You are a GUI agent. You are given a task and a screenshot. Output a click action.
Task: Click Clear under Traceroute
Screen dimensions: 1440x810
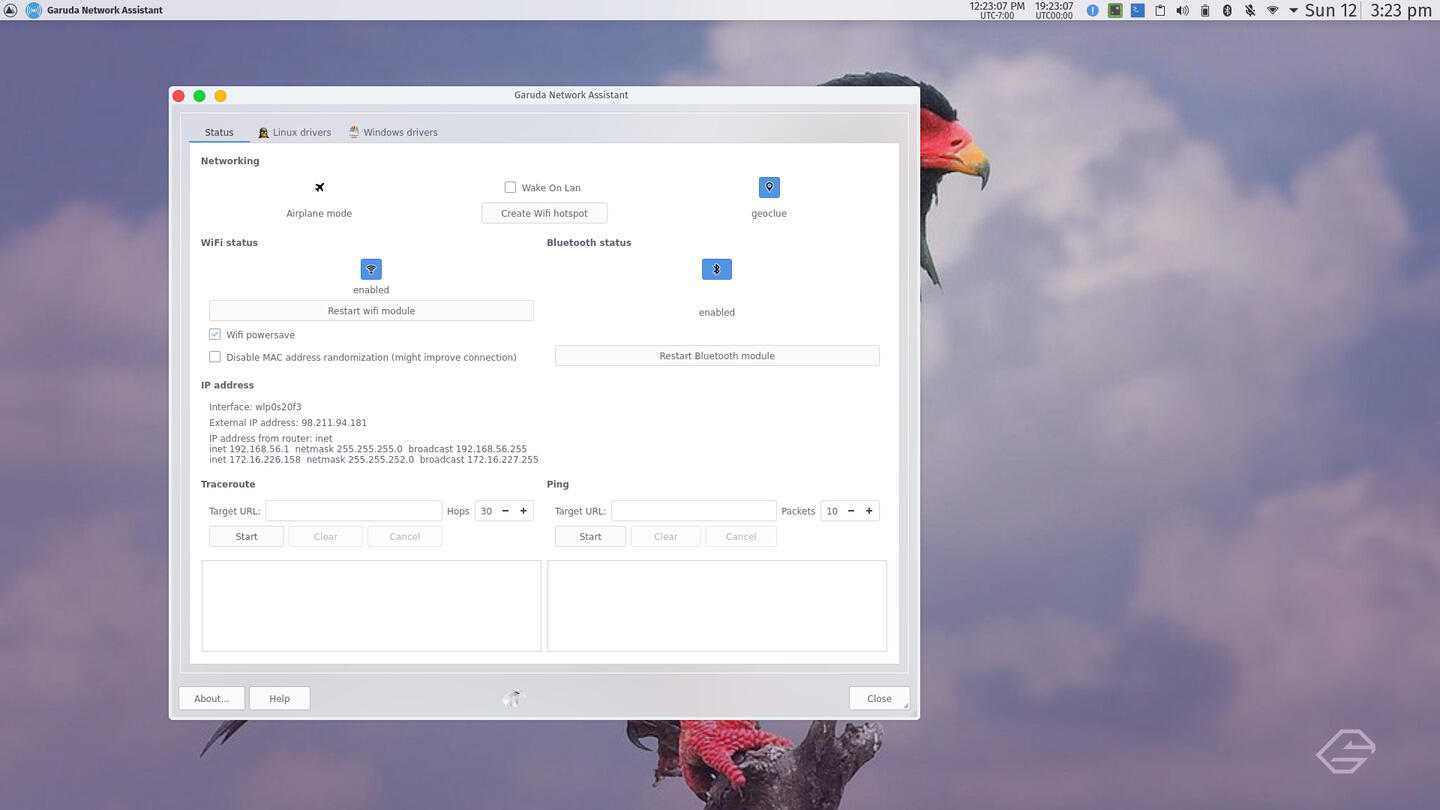coord(325,537)
